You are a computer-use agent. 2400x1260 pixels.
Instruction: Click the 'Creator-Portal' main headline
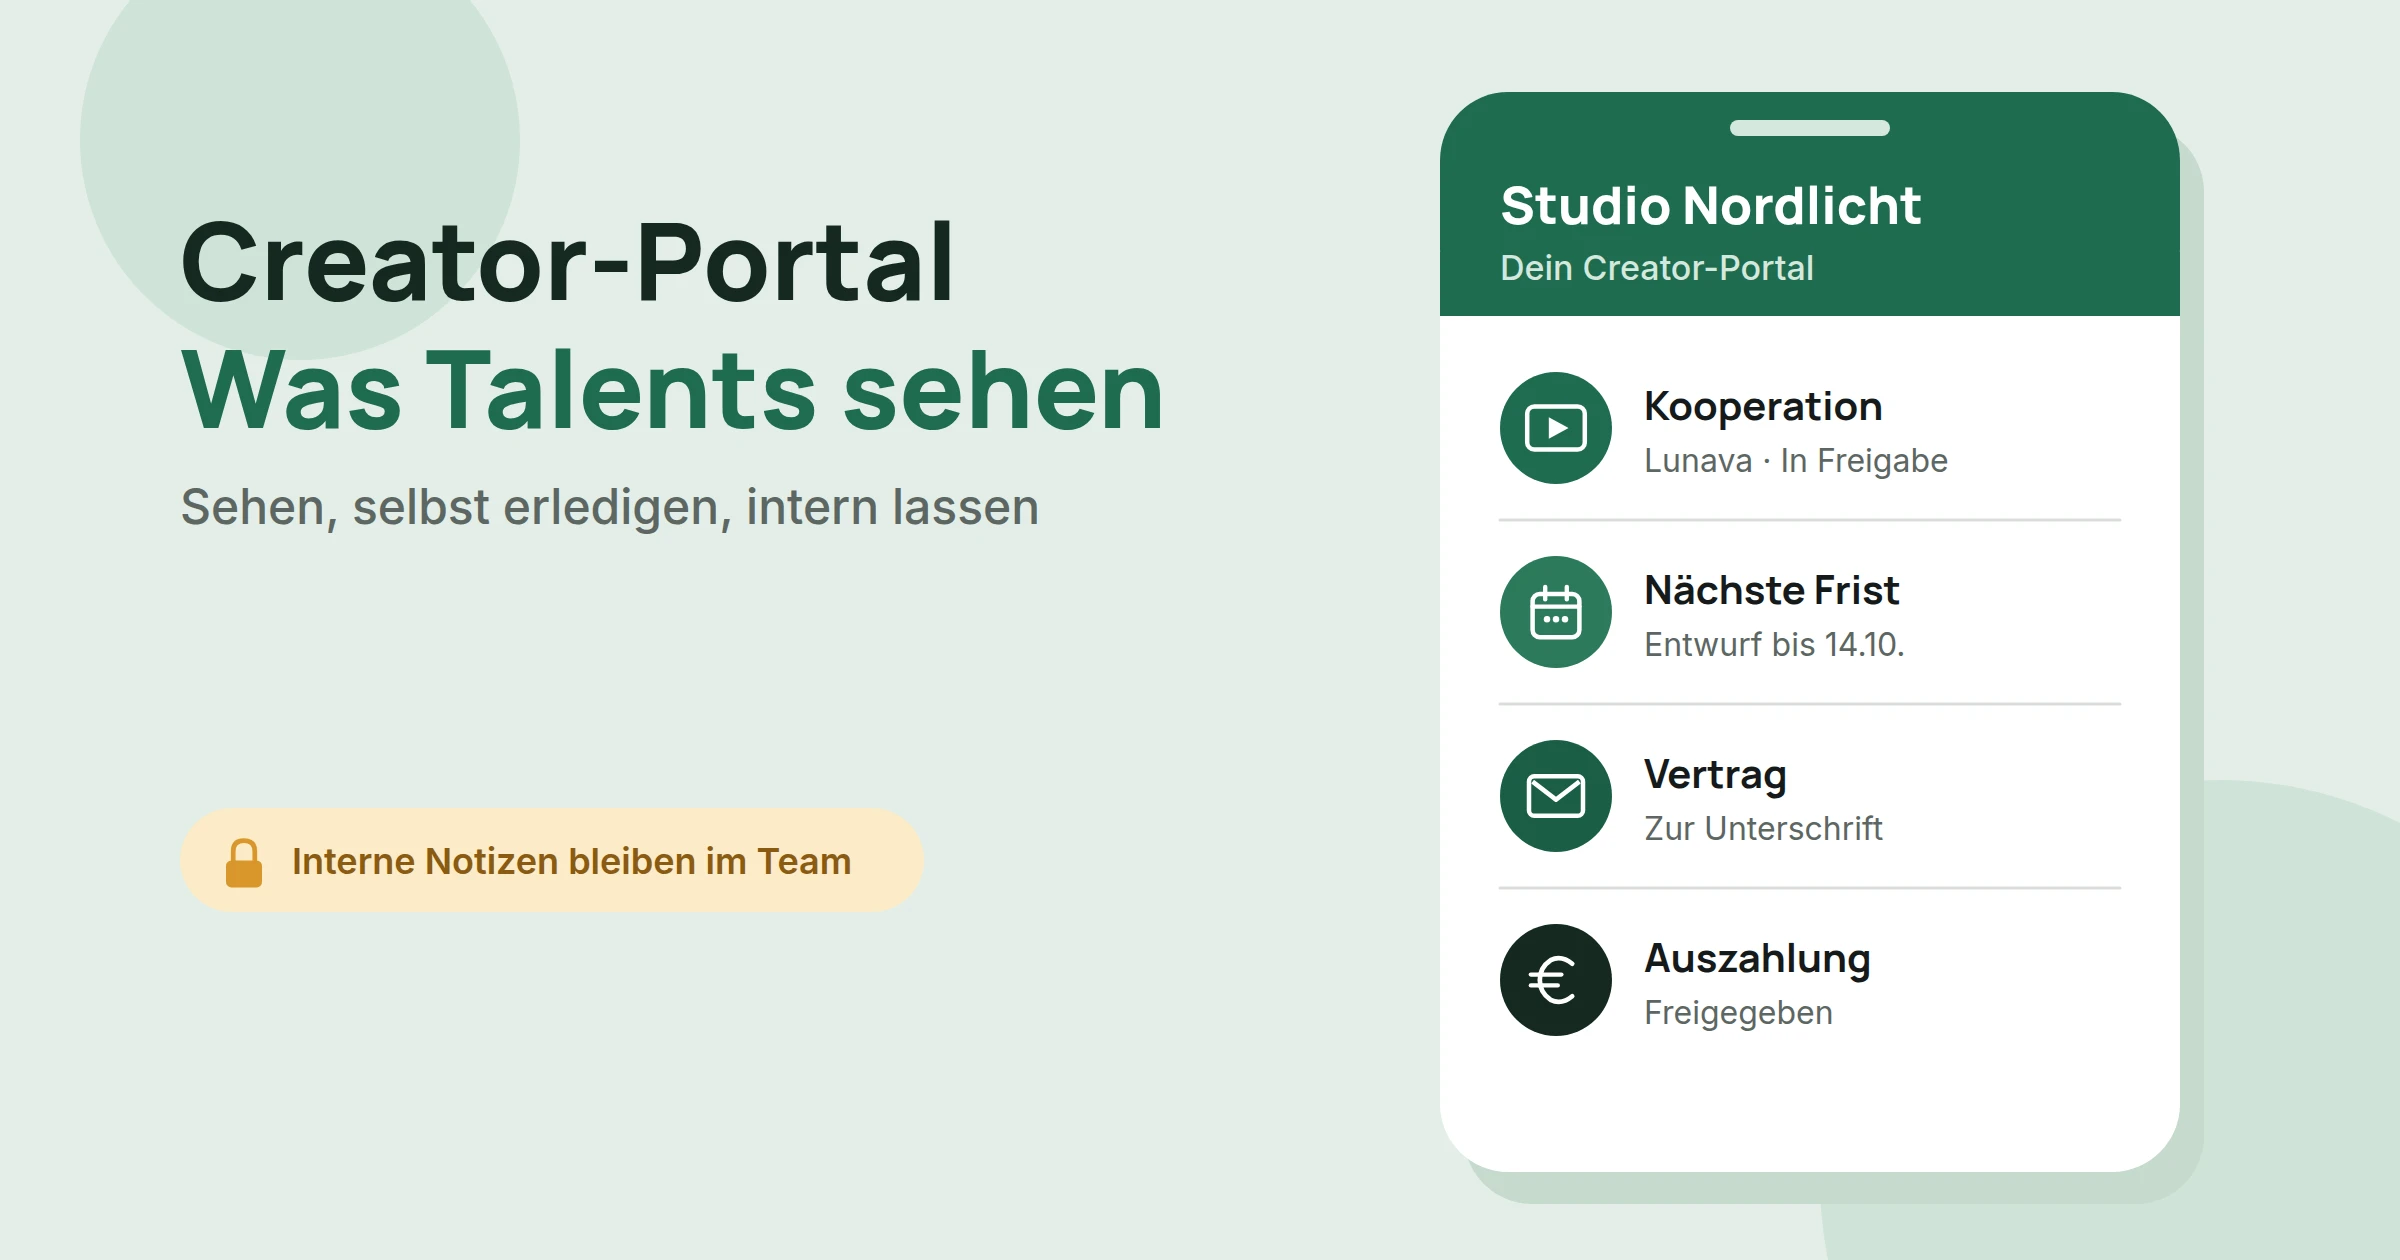[567, 262]
